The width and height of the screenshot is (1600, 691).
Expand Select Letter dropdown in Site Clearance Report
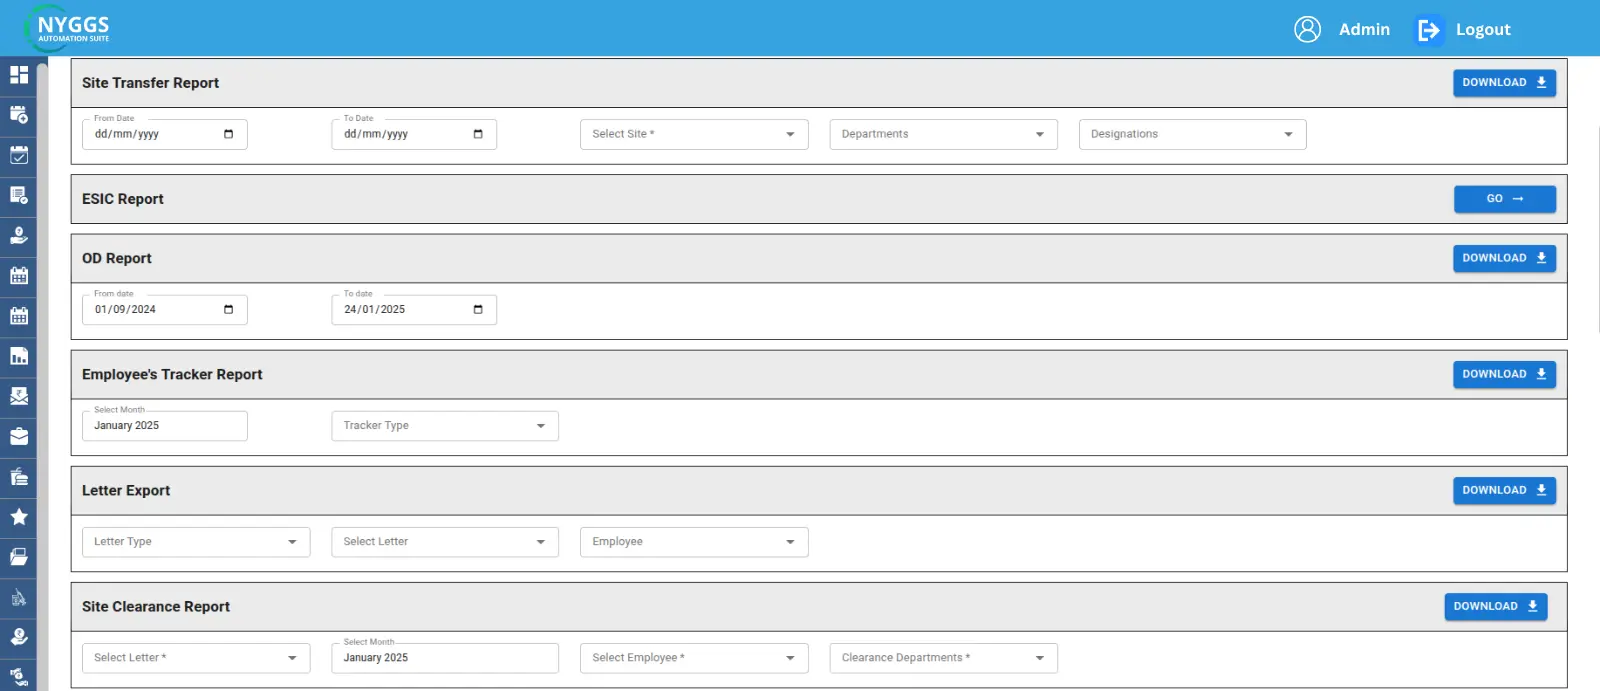tap(196, 658)
